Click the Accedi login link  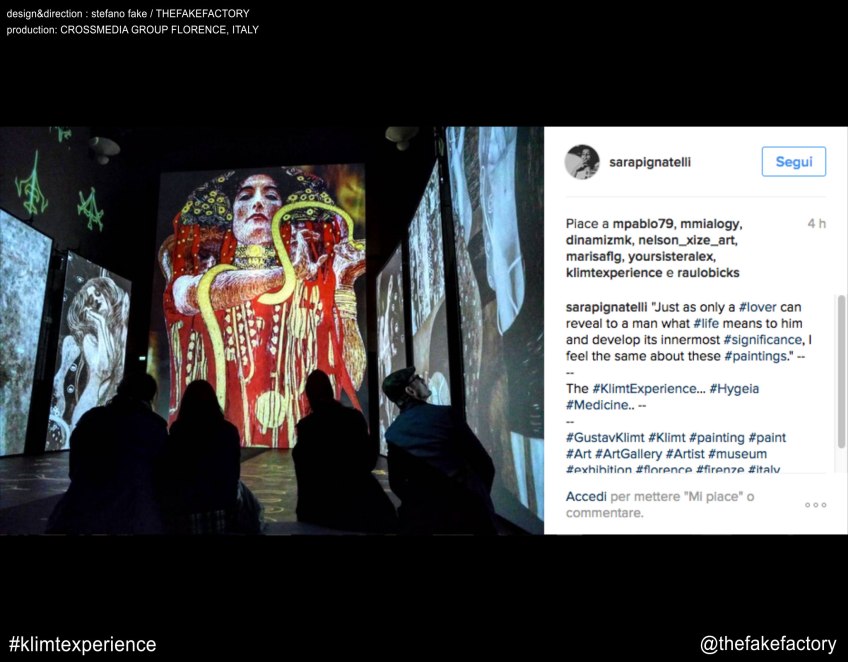tap(586, 496)
